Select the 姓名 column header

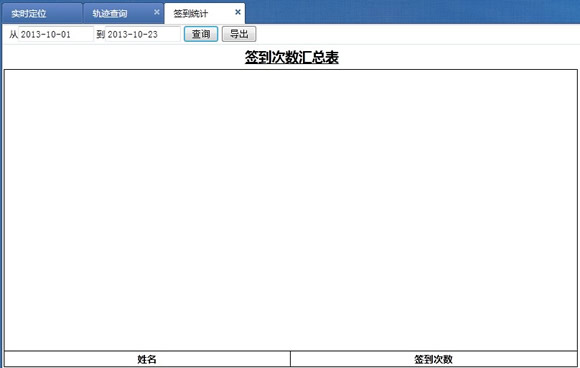tap(147, 359)
